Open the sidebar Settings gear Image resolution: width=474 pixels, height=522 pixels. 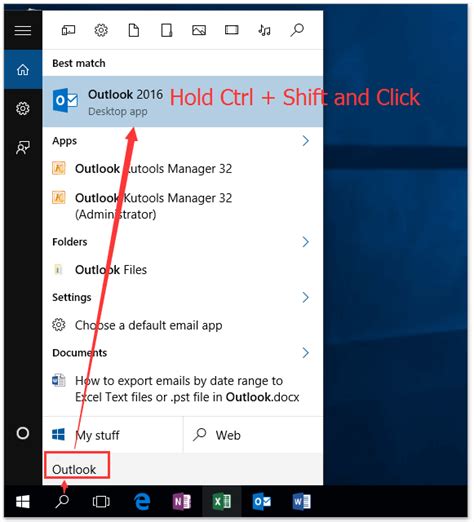23,108
